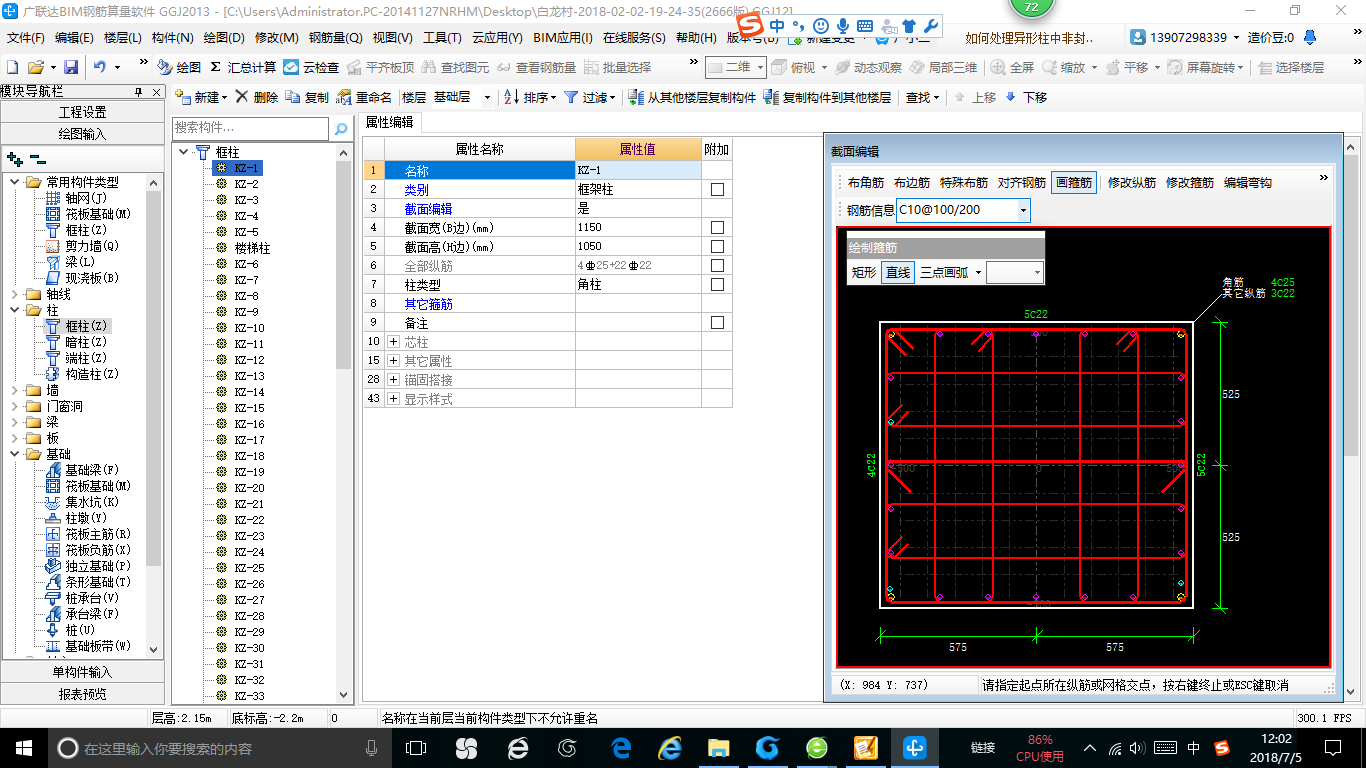Move component down with 下移
The image size is (1366, 768).
point(1027,97)
